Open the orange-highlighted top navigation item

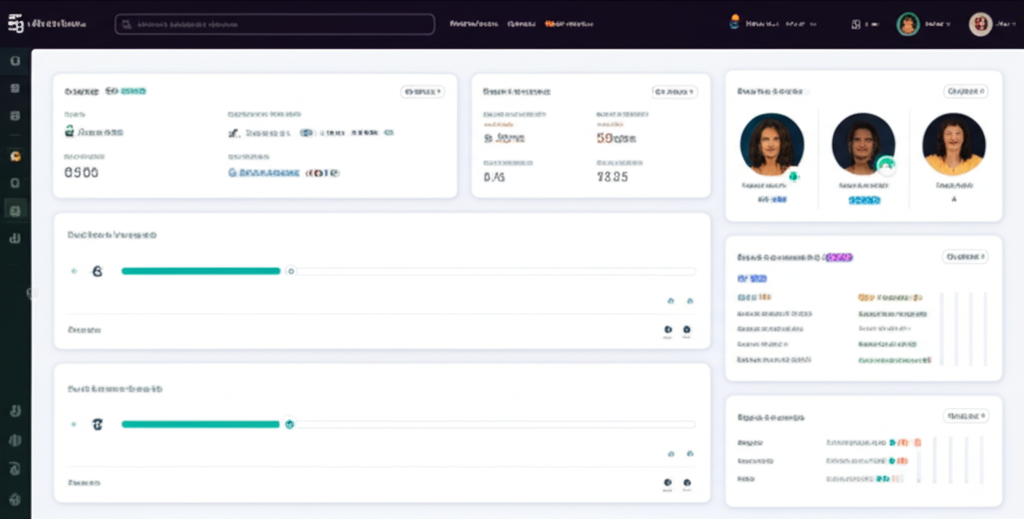569,24
